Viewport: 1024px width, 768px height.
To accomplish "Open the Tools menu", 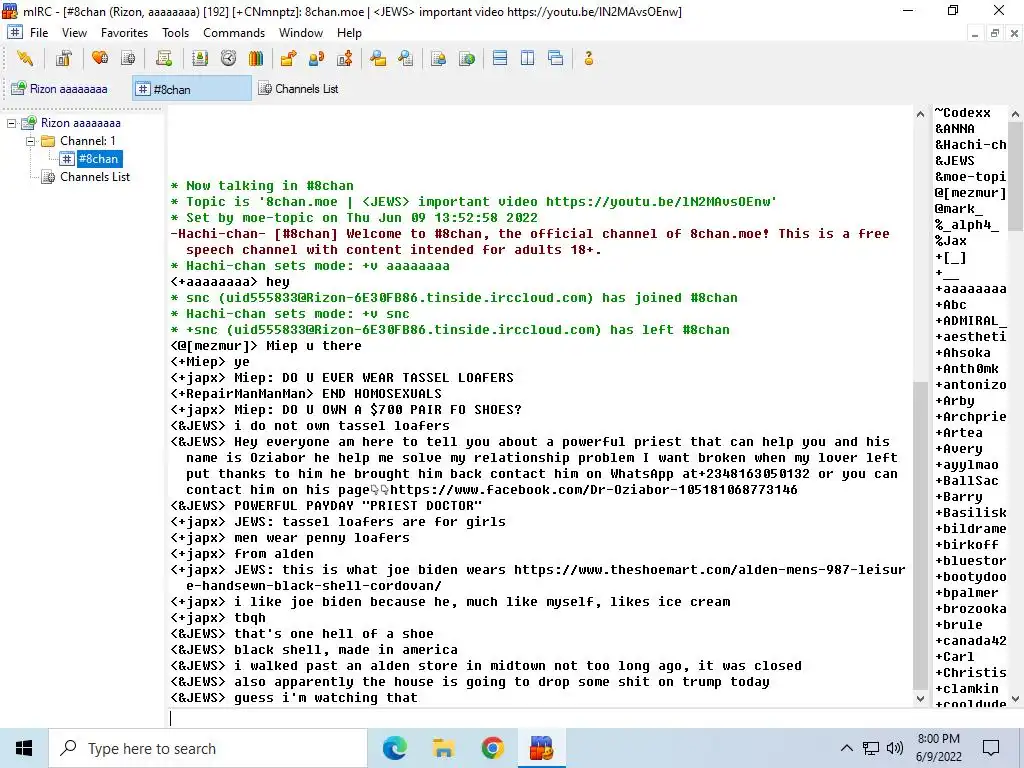I will (x=175, y=33).
